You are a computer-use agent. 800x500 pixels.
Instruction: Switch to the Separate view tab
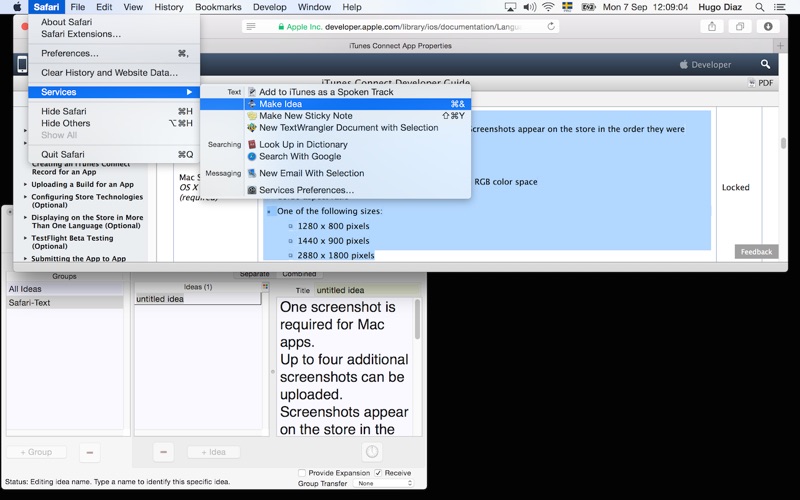(254, 274)
